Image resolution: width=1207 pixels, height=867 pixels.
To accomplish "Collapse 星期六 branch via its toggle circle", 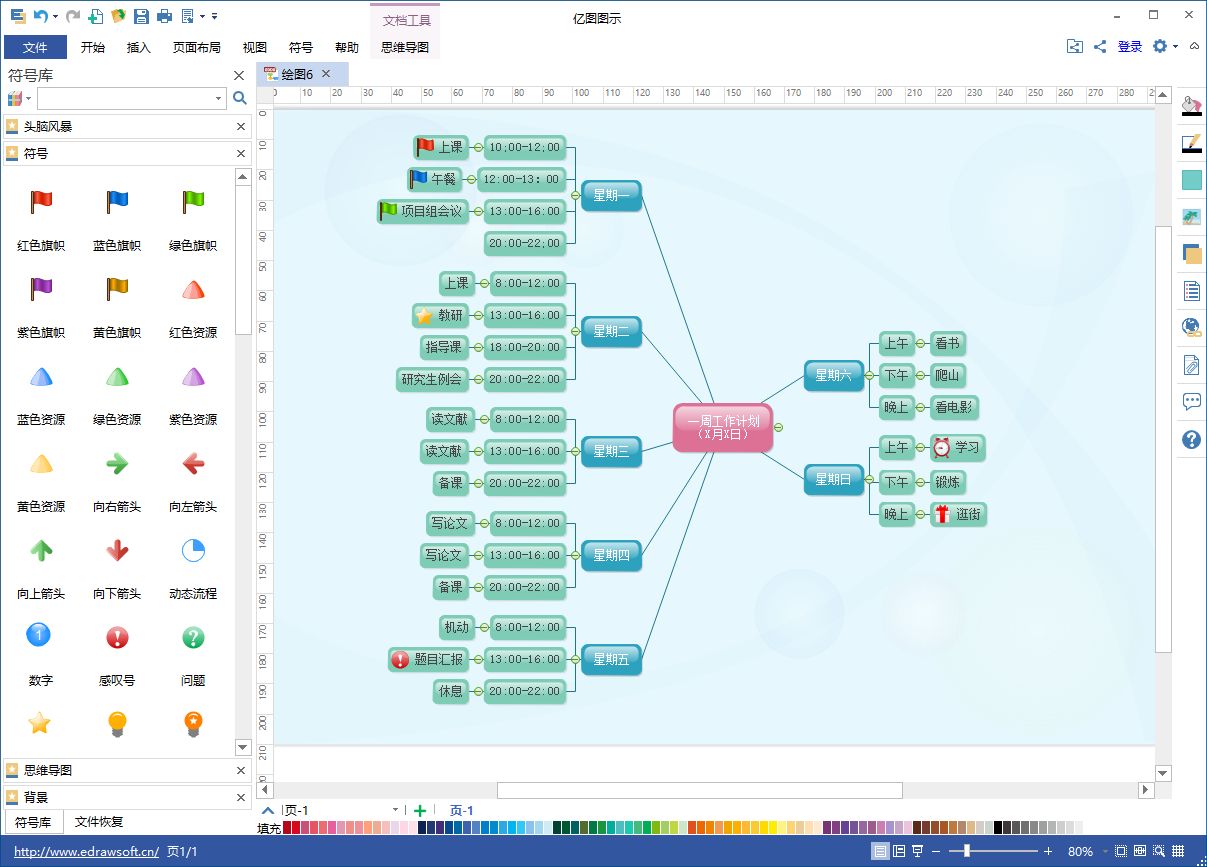I will (869, 376).
